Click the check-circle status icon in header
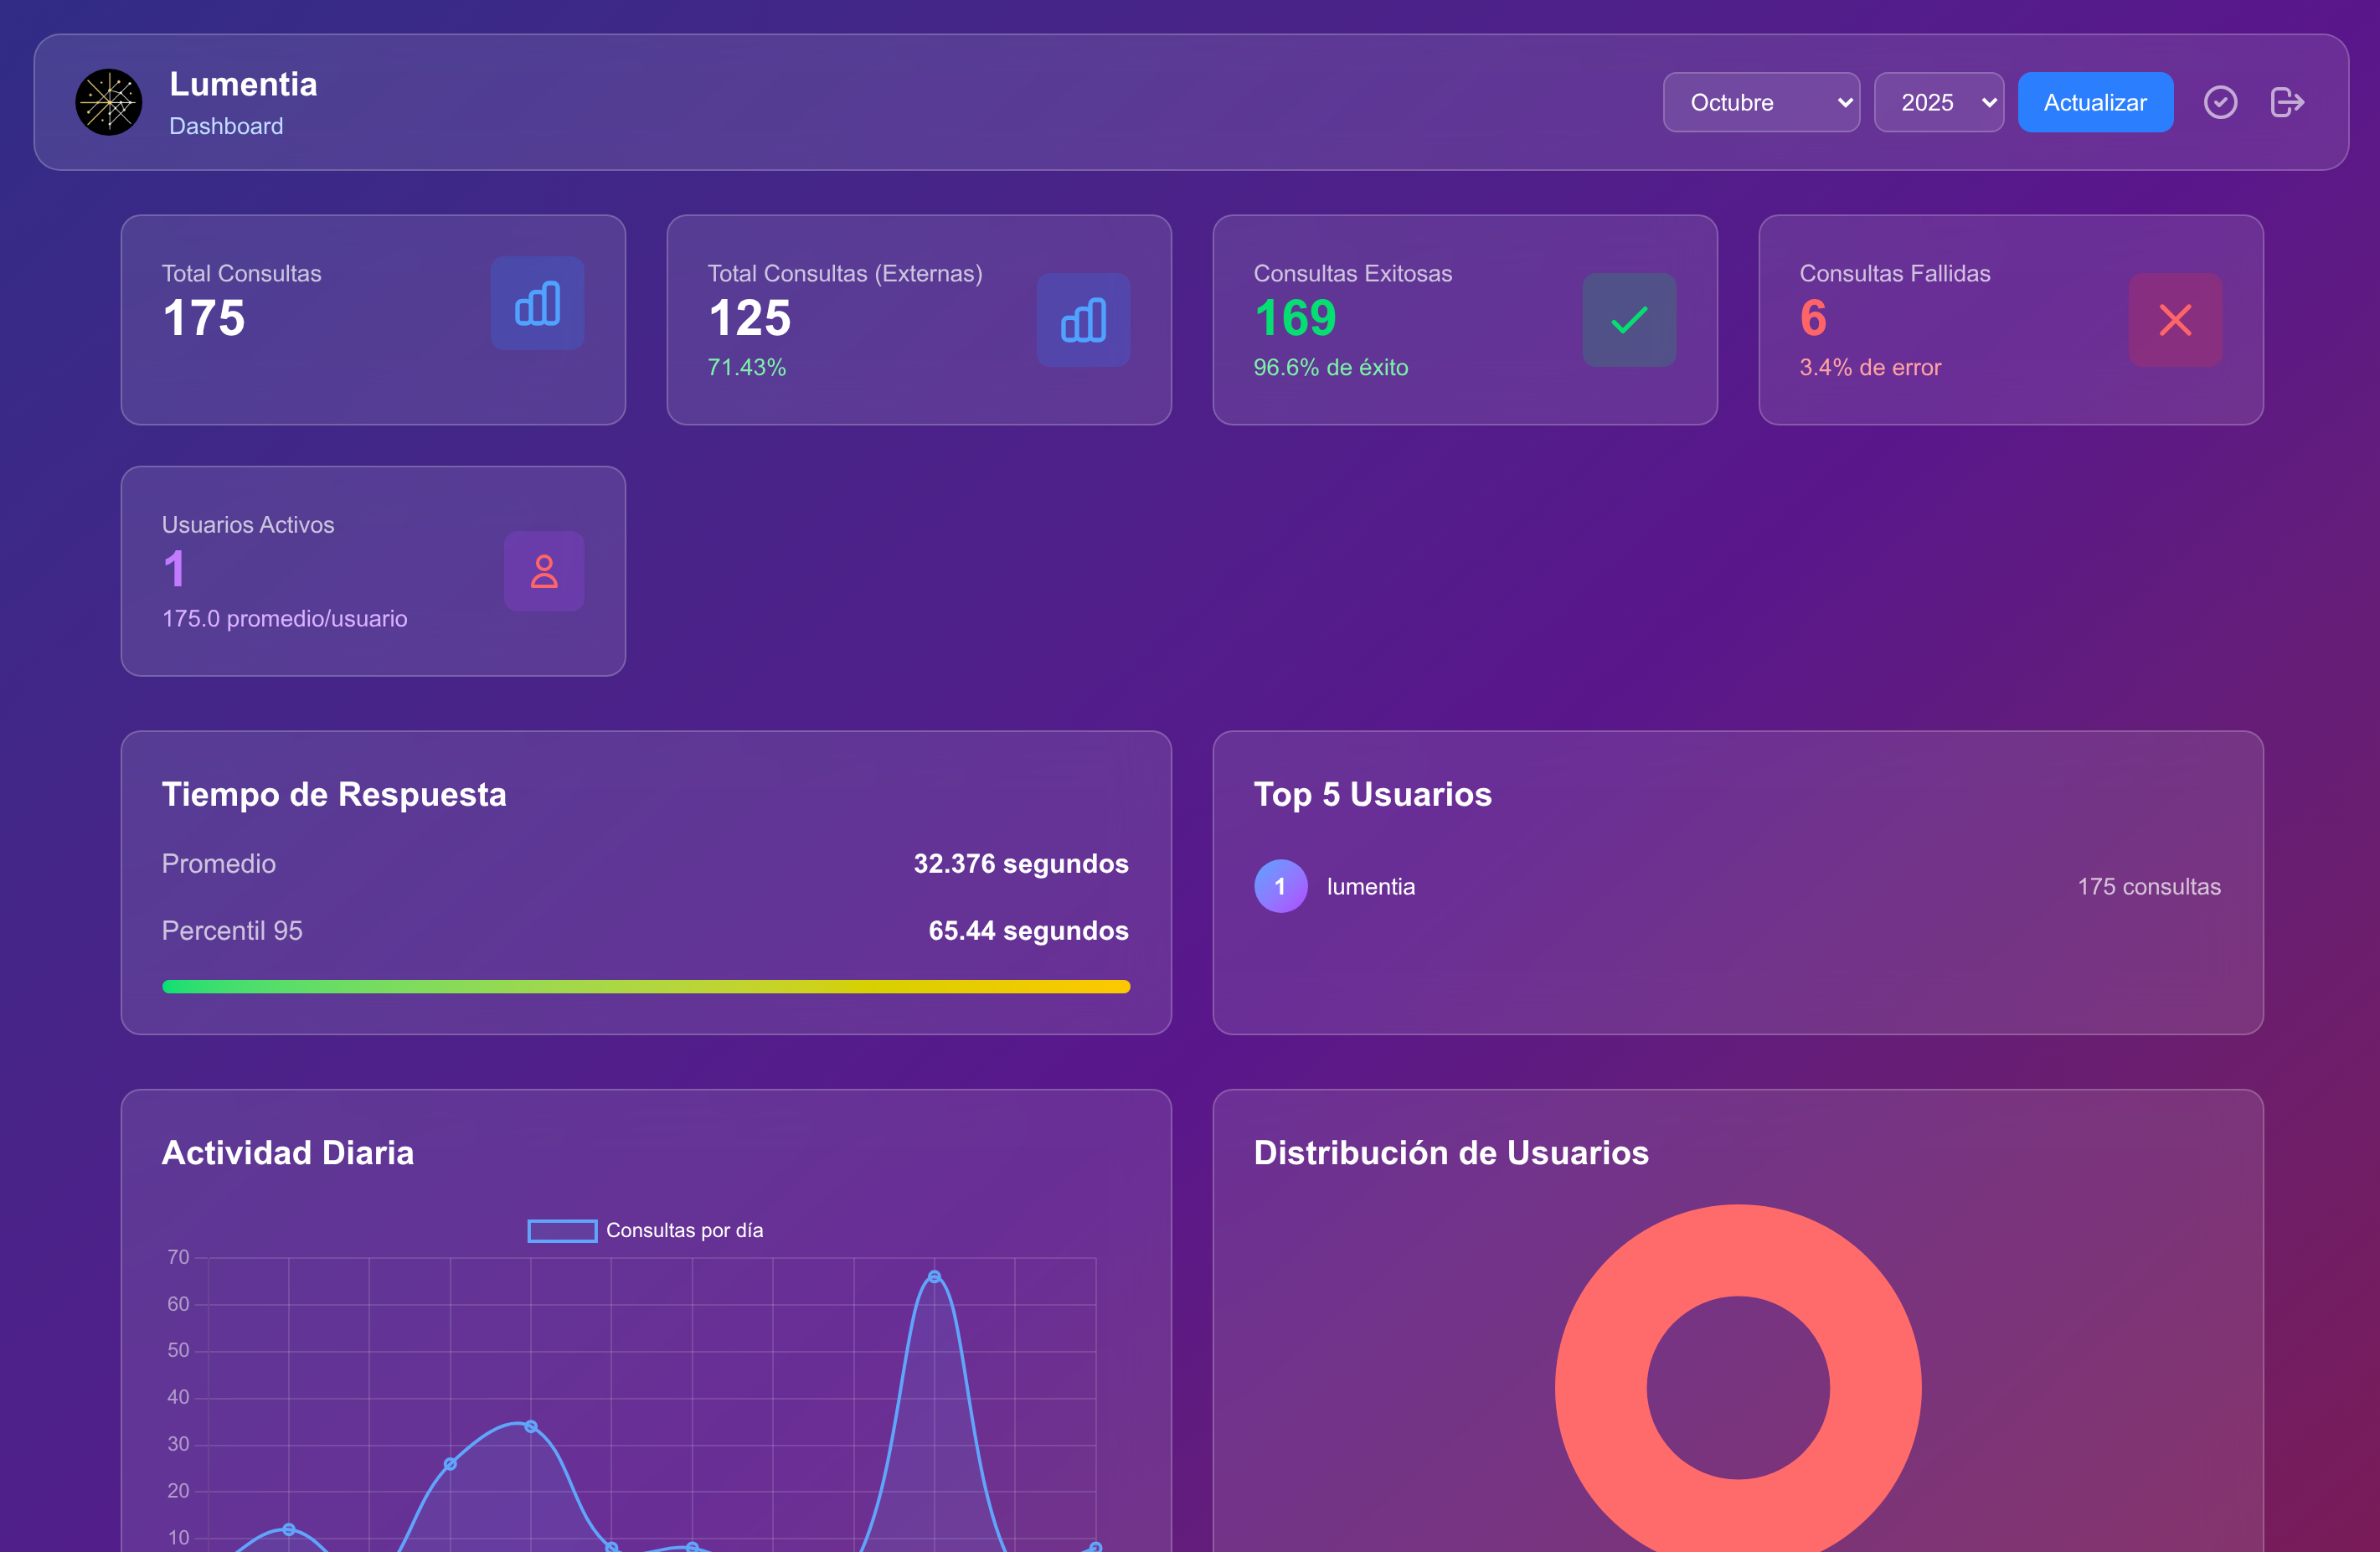This screenshot has height=1552, width=2380. [2221, 101]
